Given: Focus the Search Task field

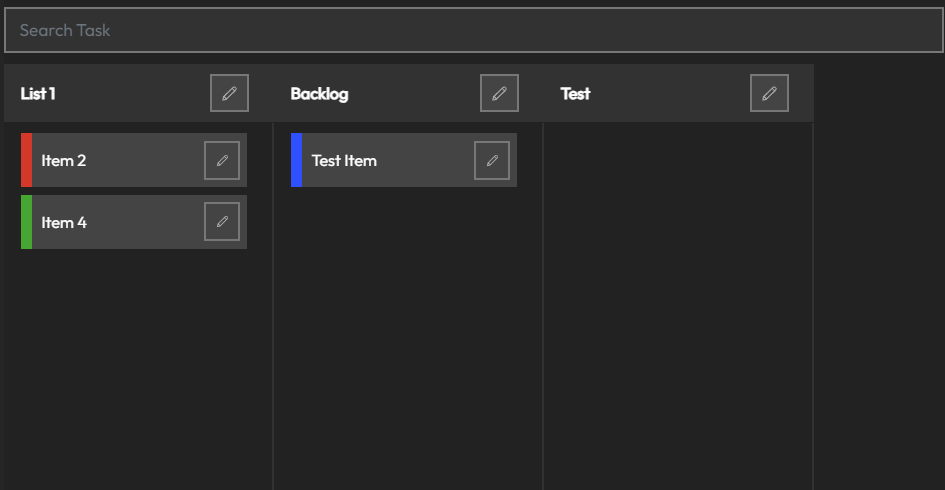Looking at the screenshot, I should point(472,30).
